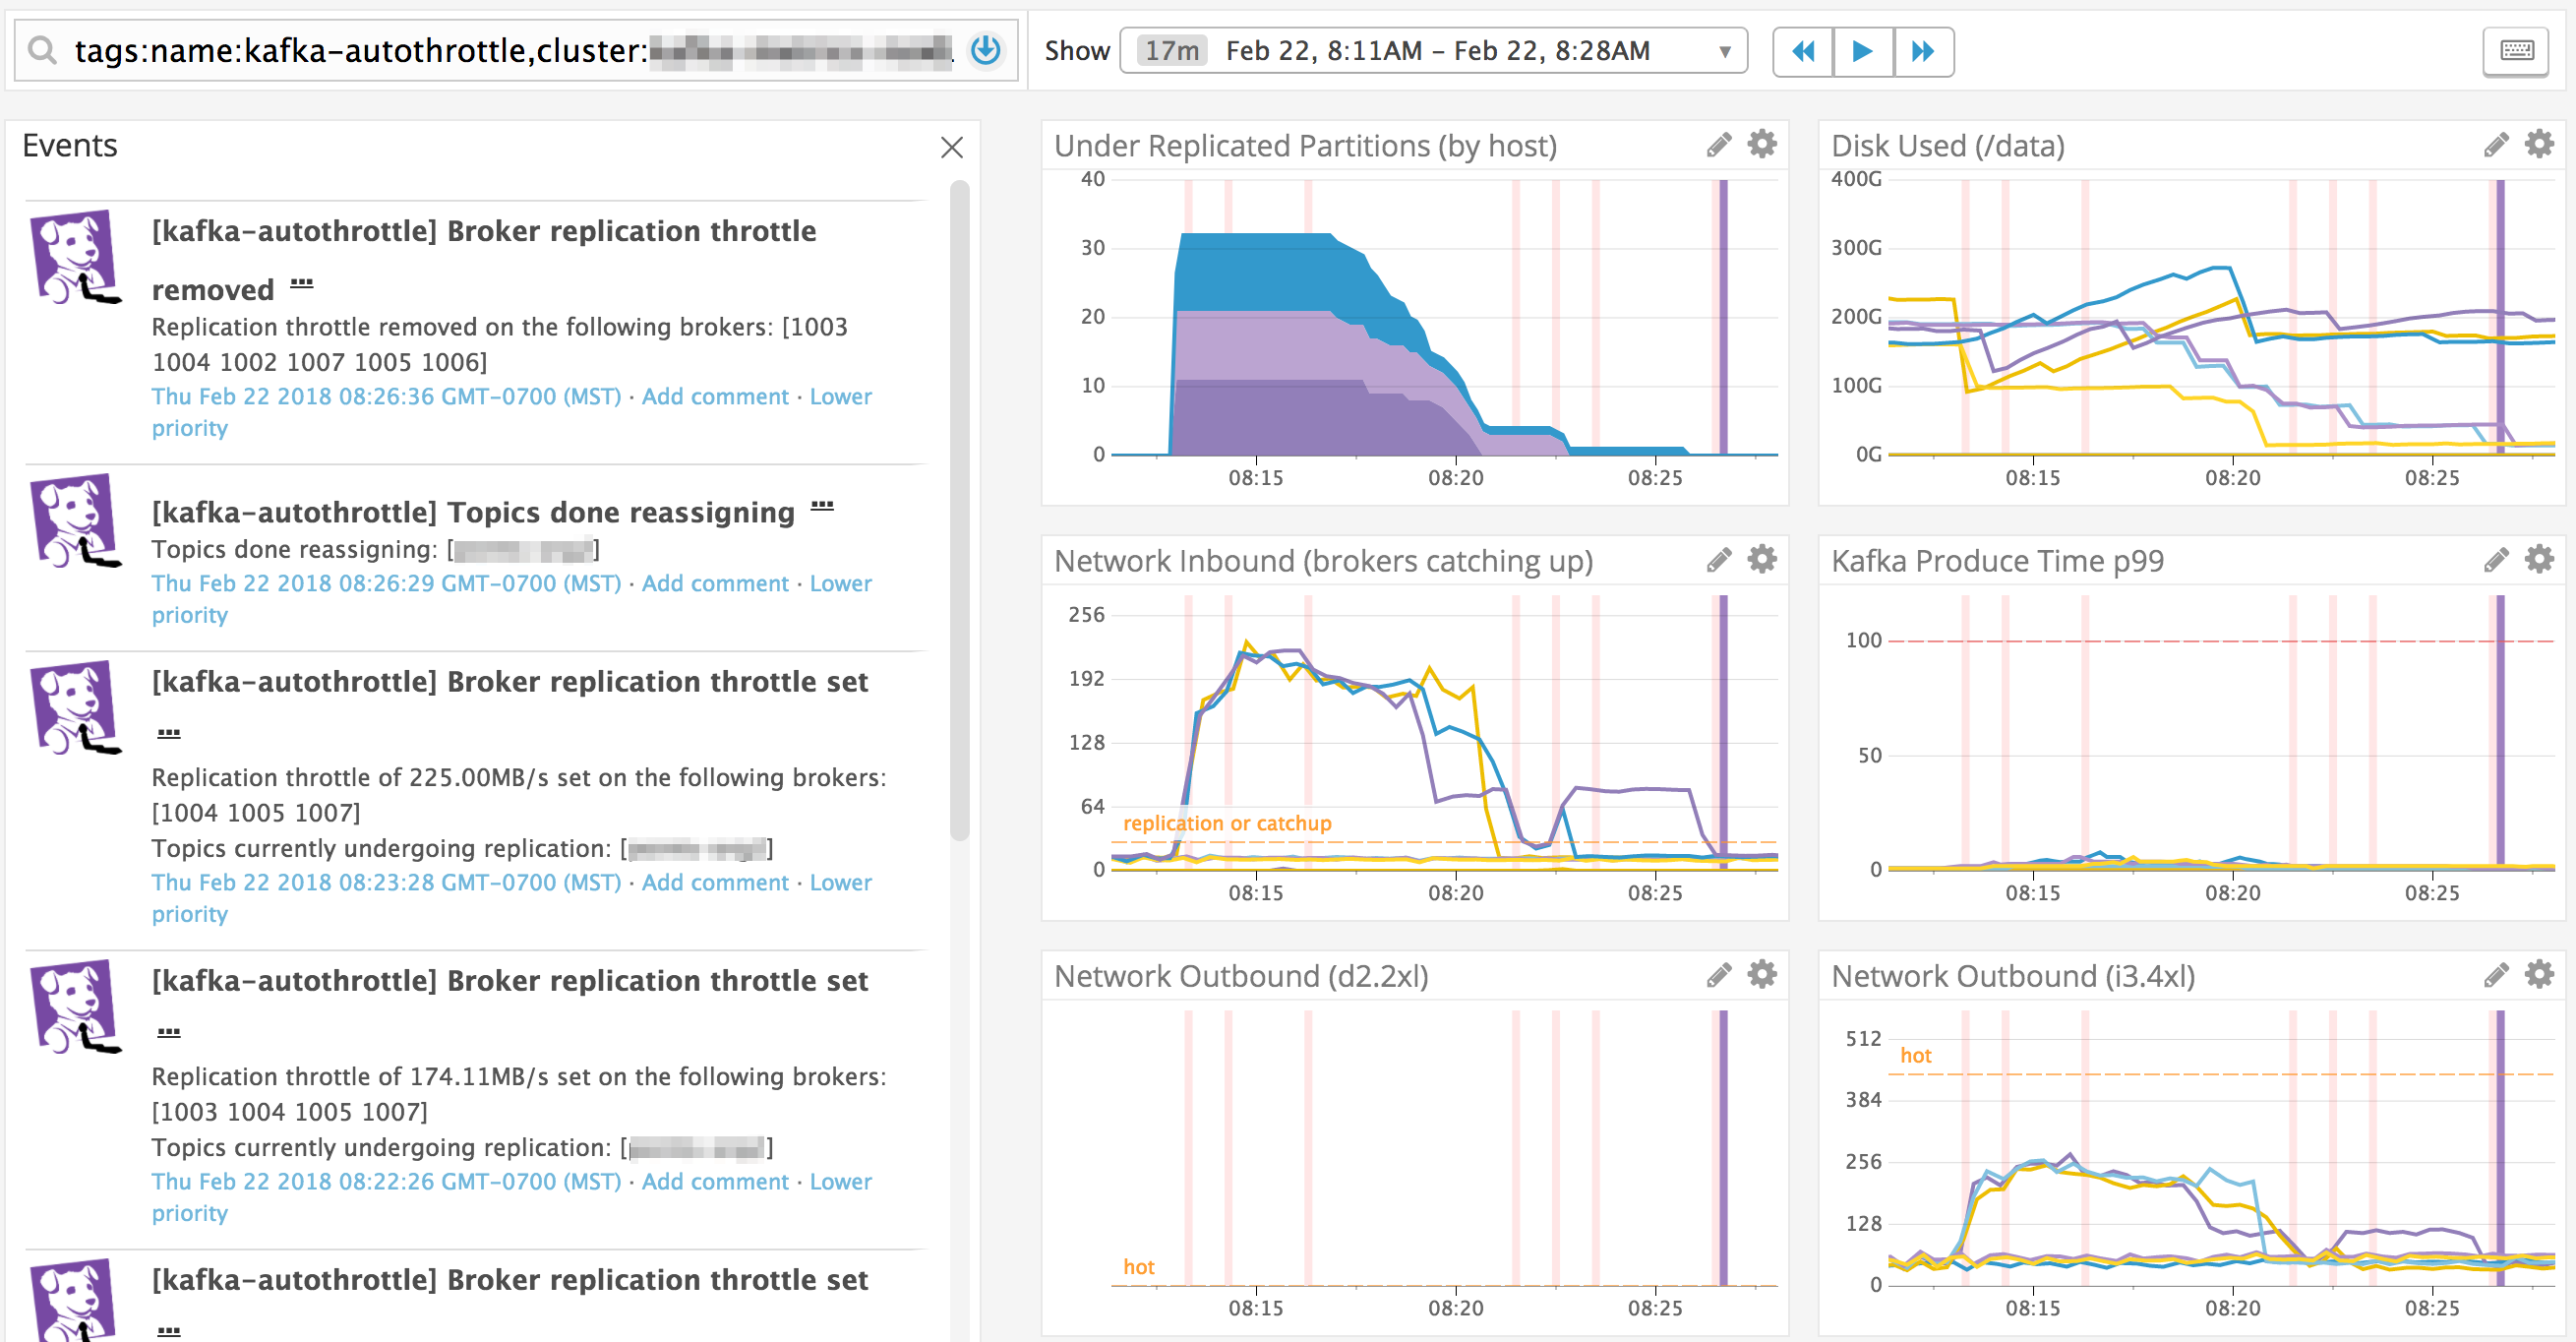Viewport: 2576px width, 1342px height.
Task: Click the keyboard shortcuts icon
Action: 2516,51
